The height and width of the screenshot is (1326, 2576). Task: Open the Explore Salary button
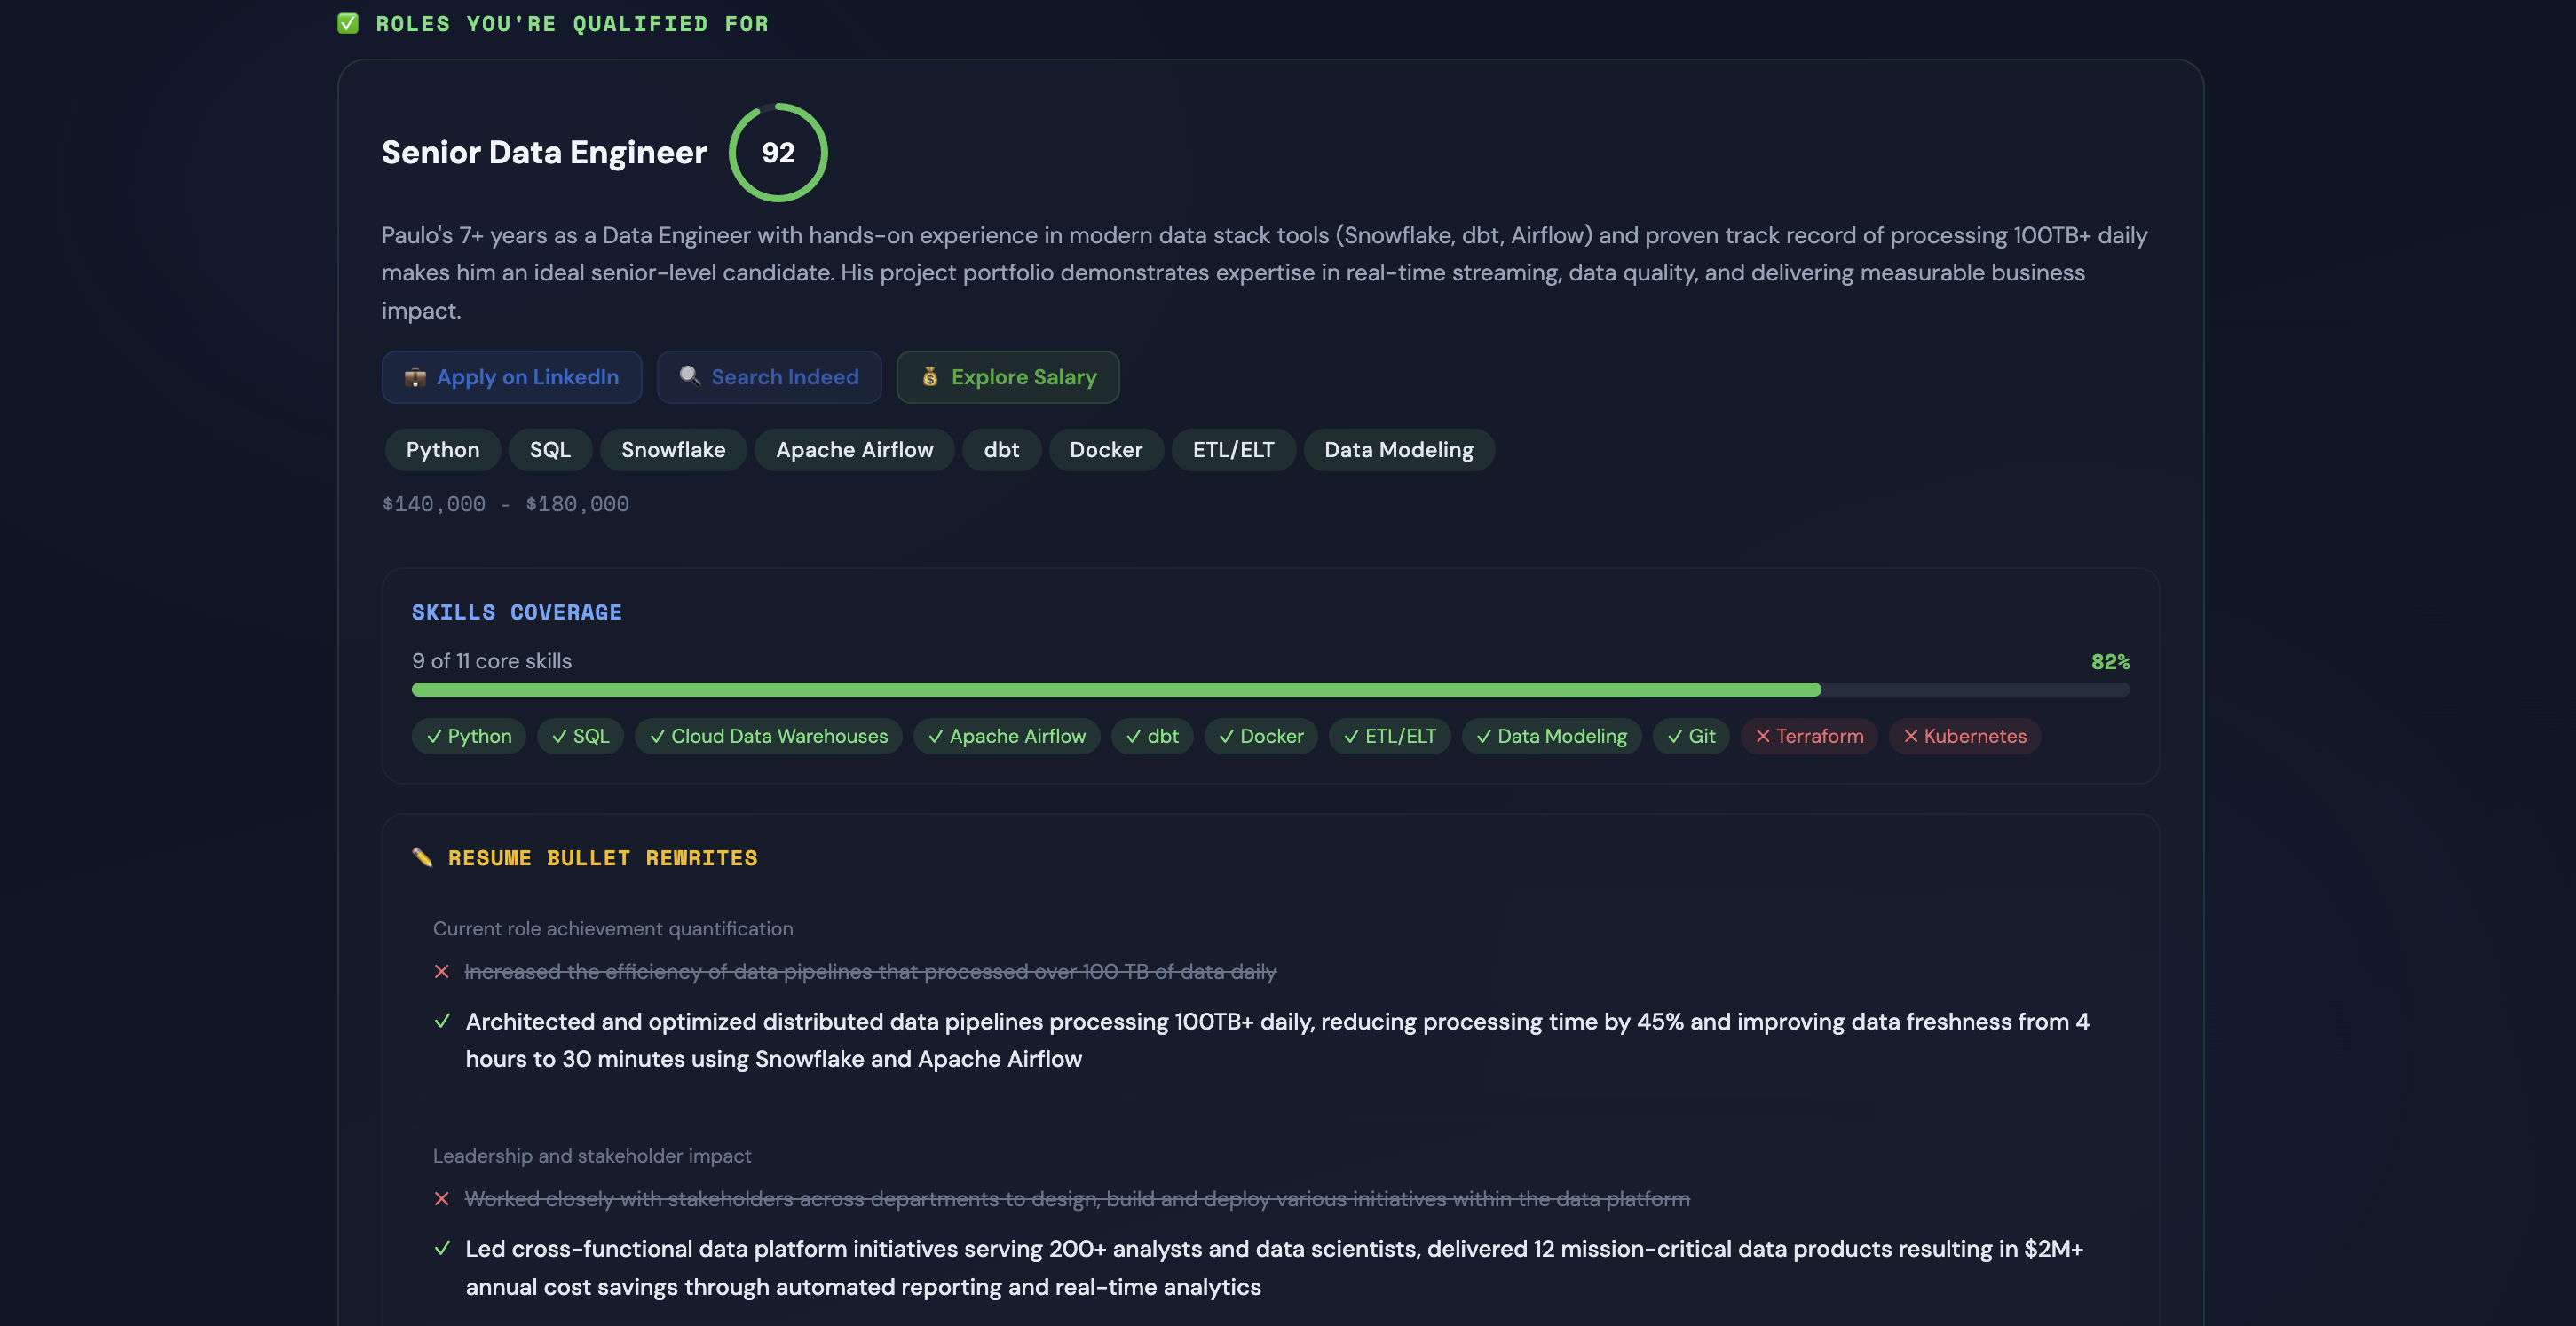tap(1023, 377)
